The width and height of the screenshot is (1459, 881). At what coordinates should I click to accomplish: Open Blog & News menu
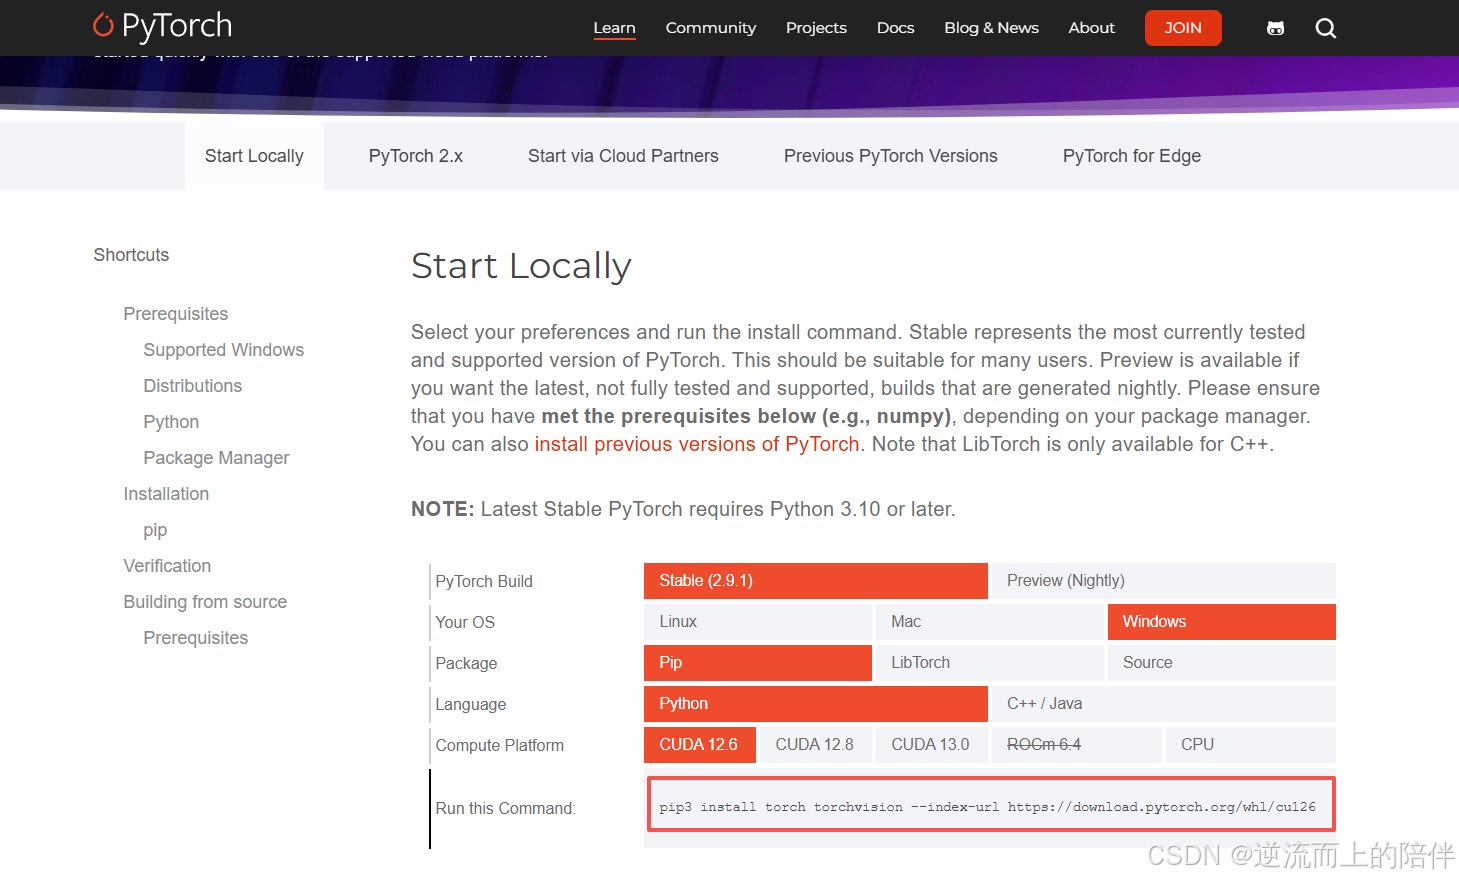pos(991,28)
